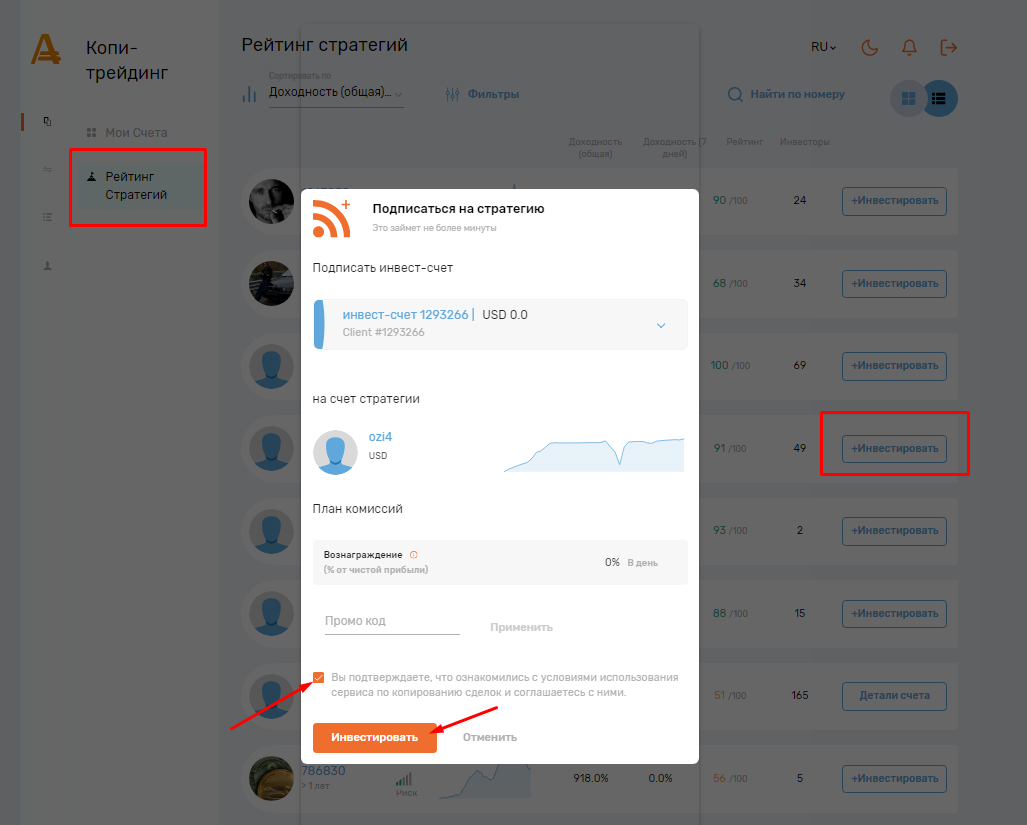Switch to list view layout

tap(939, 98)
